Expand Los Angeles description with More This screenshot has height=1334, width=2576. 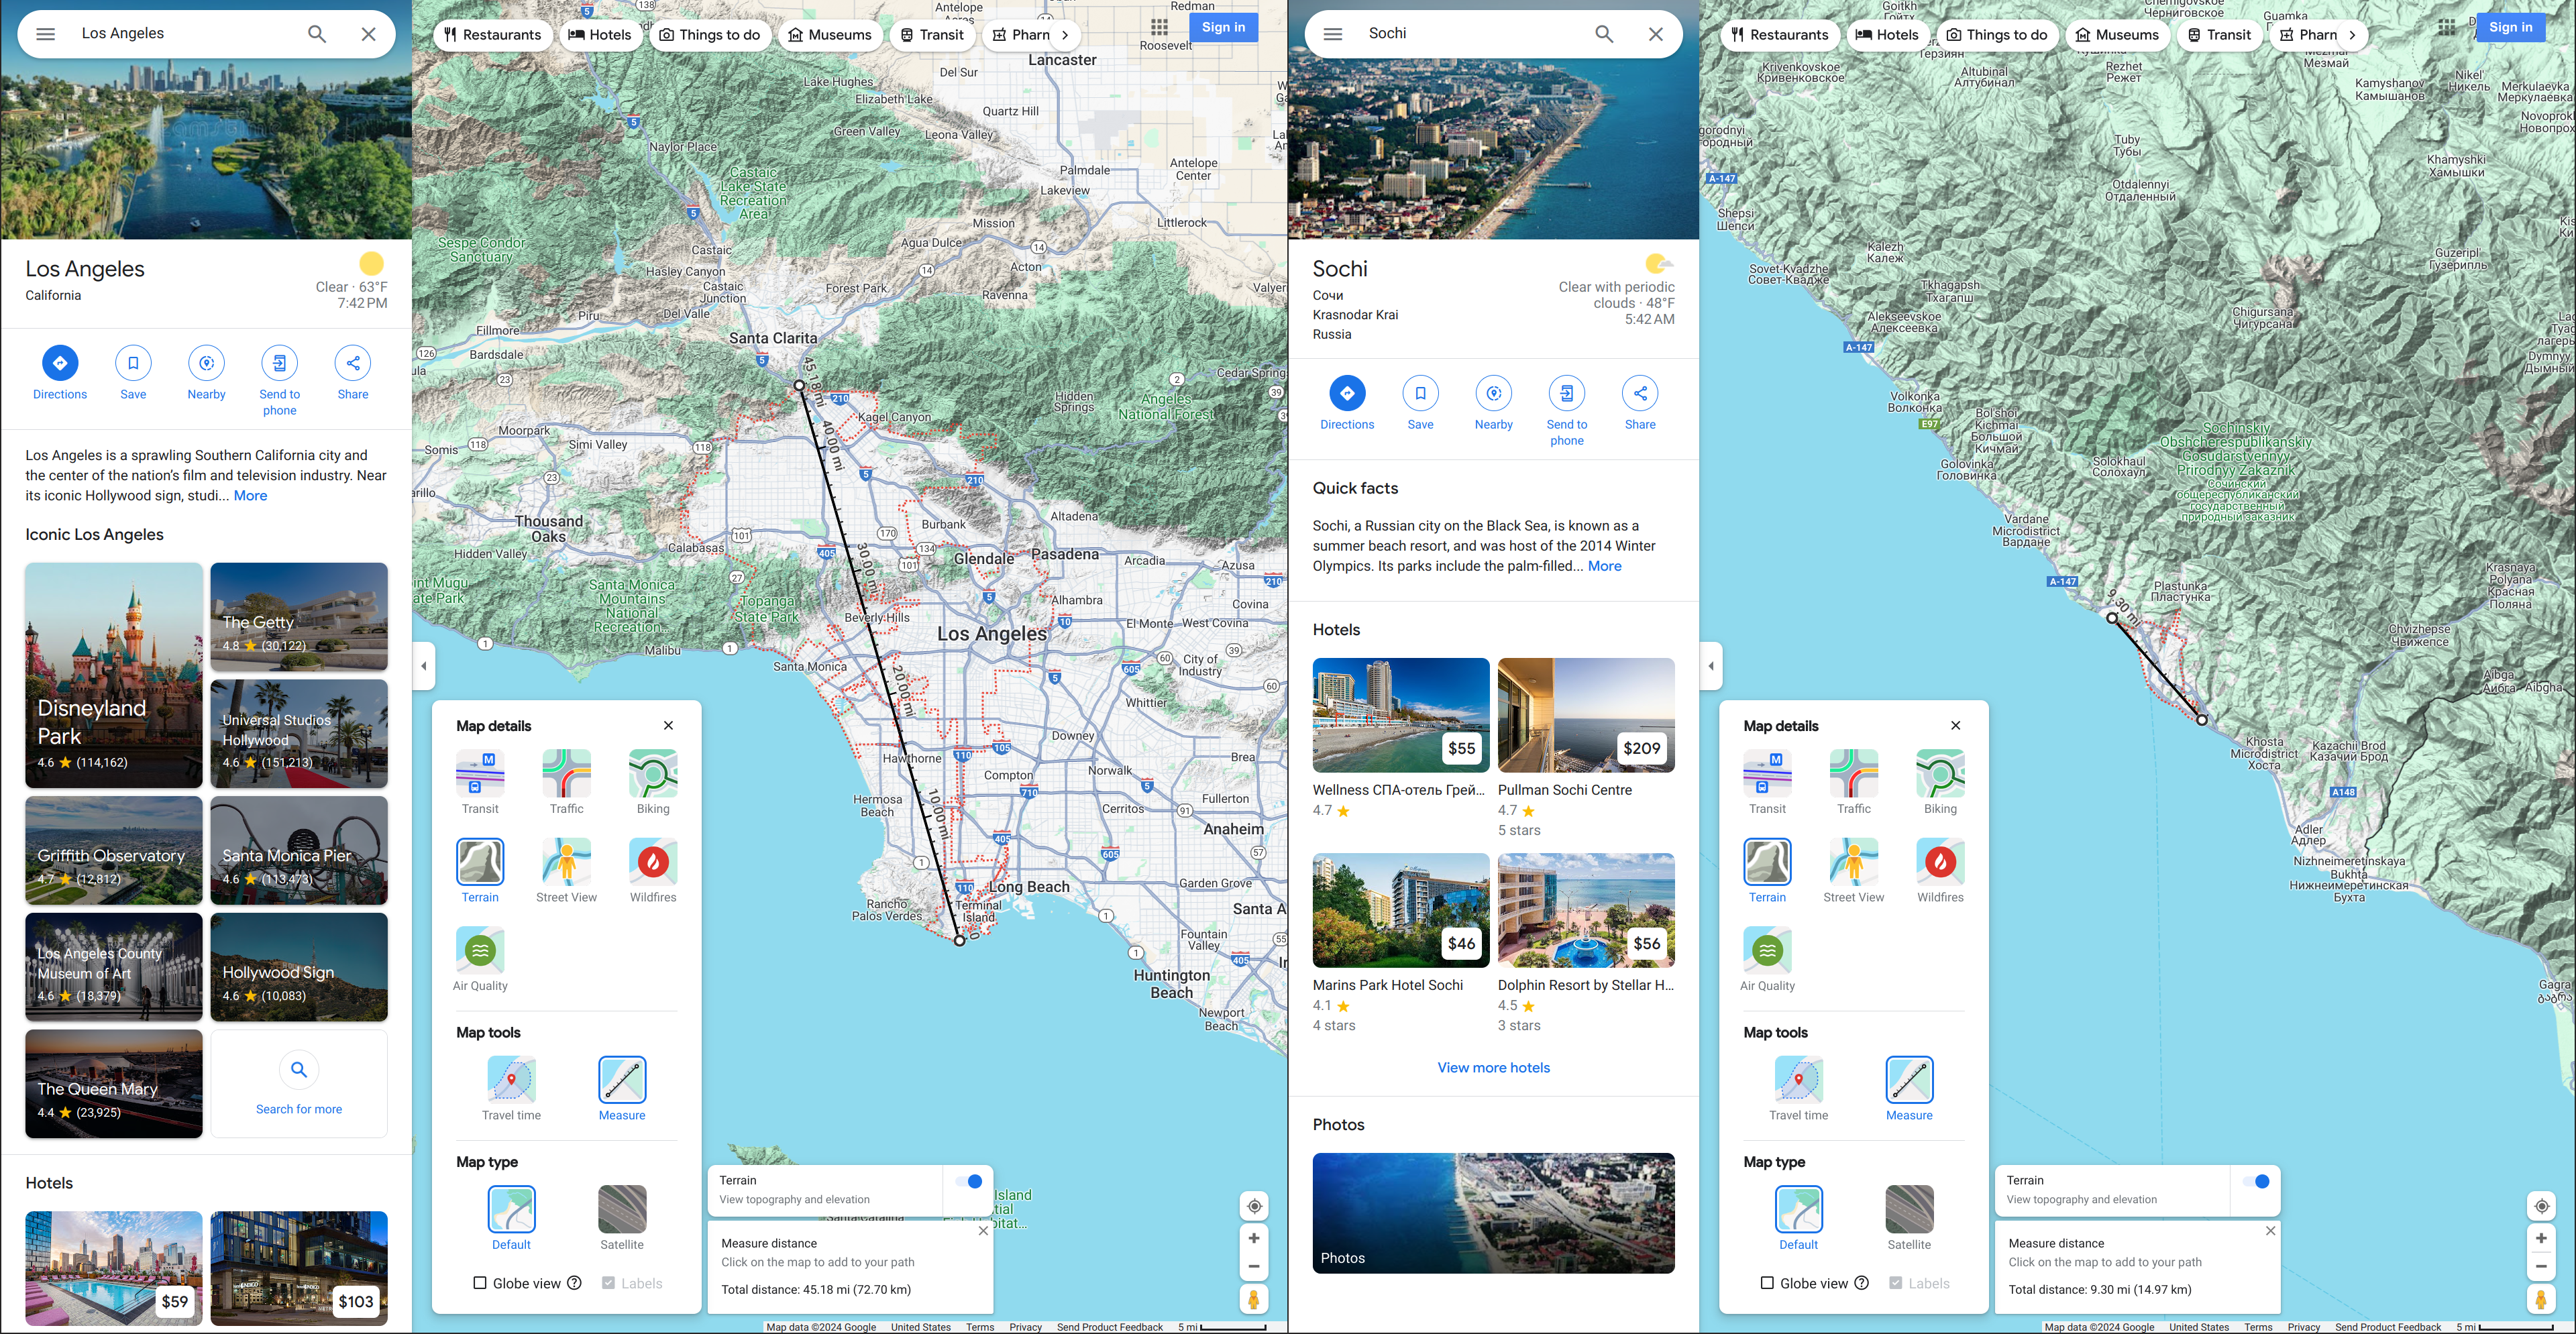(250, 496)
